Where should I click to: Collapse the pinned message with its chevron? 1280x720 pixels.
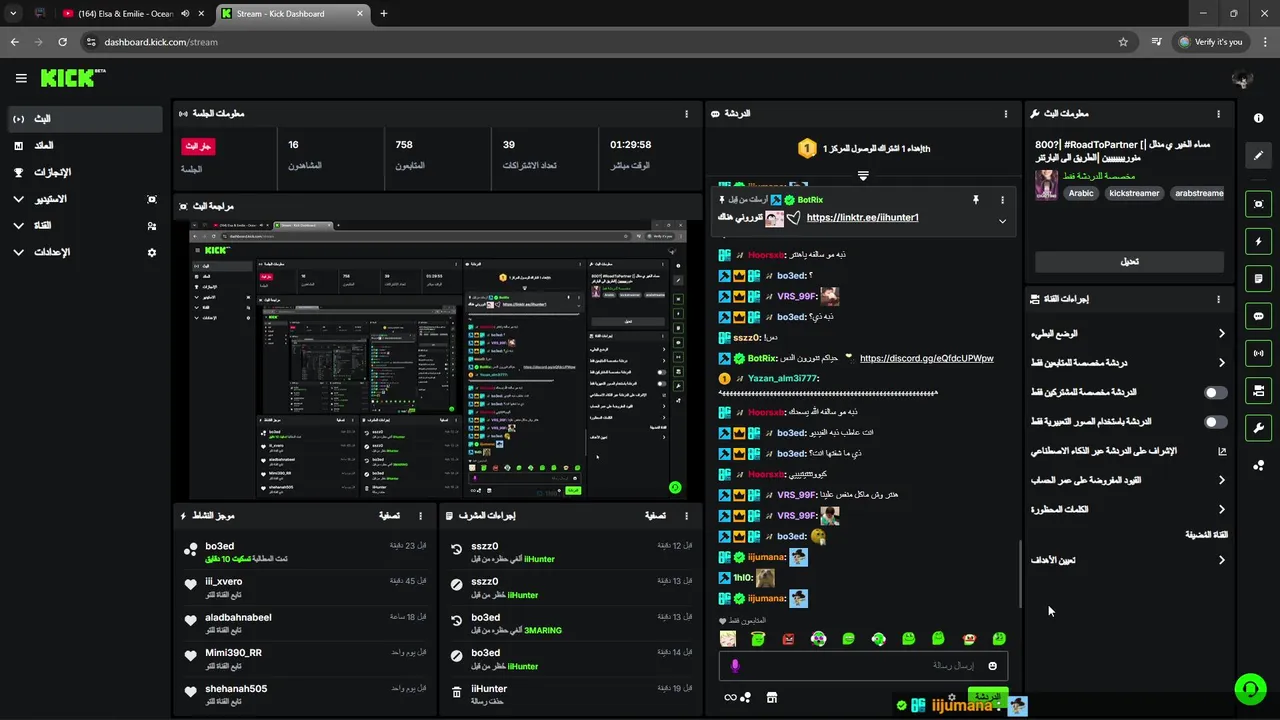1002,221
